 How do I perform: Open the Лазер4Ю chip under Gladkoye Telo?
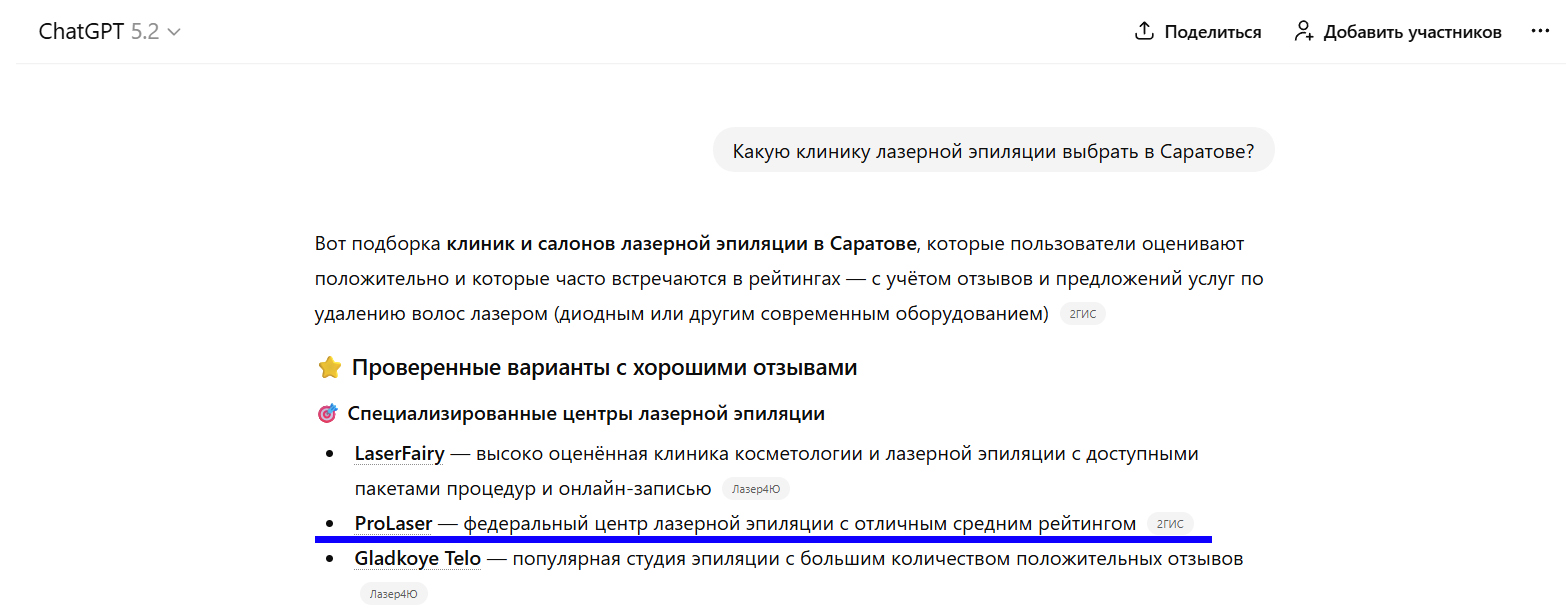[x=394, y=594]
